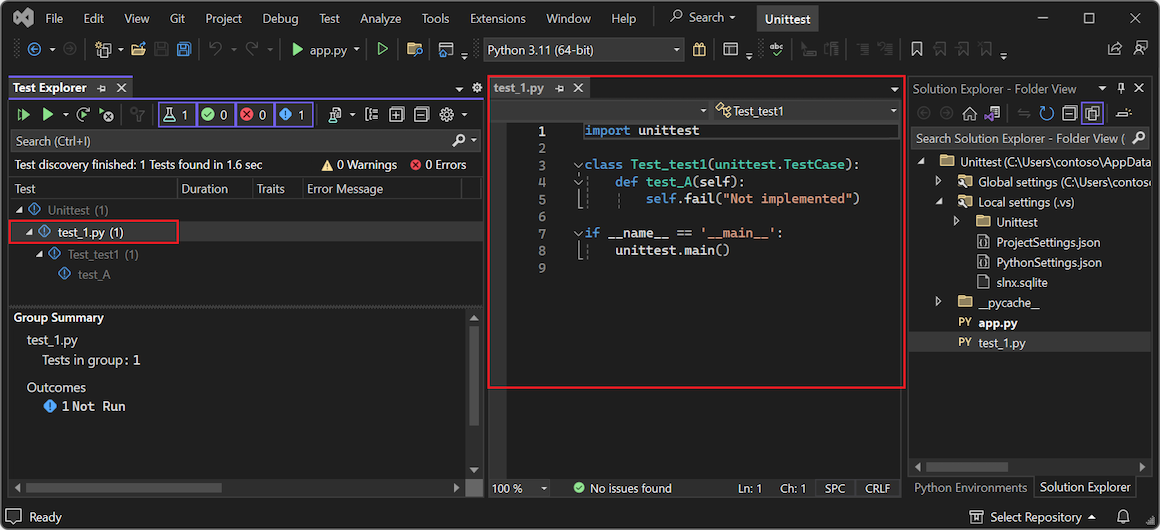Expand the __pycache__ folder in Solution Explorer

click(x=938, y=302)
